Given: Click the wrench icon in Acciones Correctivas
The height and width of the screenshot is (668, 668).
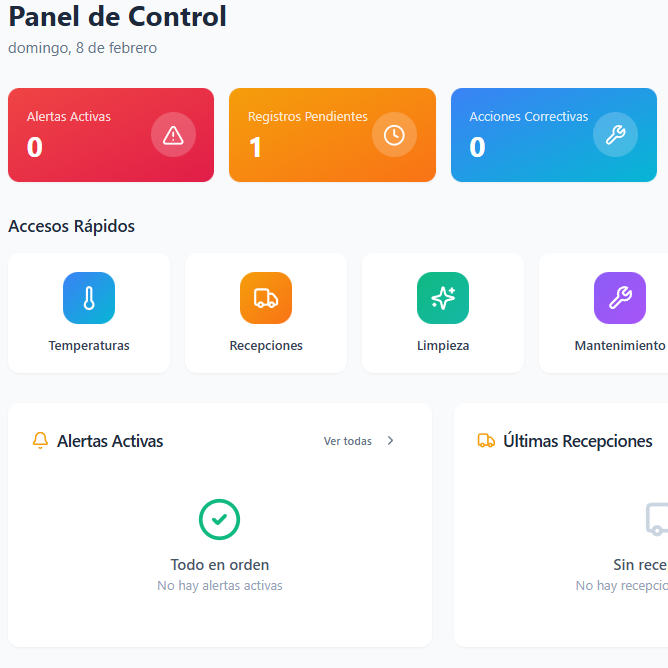Looking at the screenshot, I should pyautogui.click(x=615, y=135).
